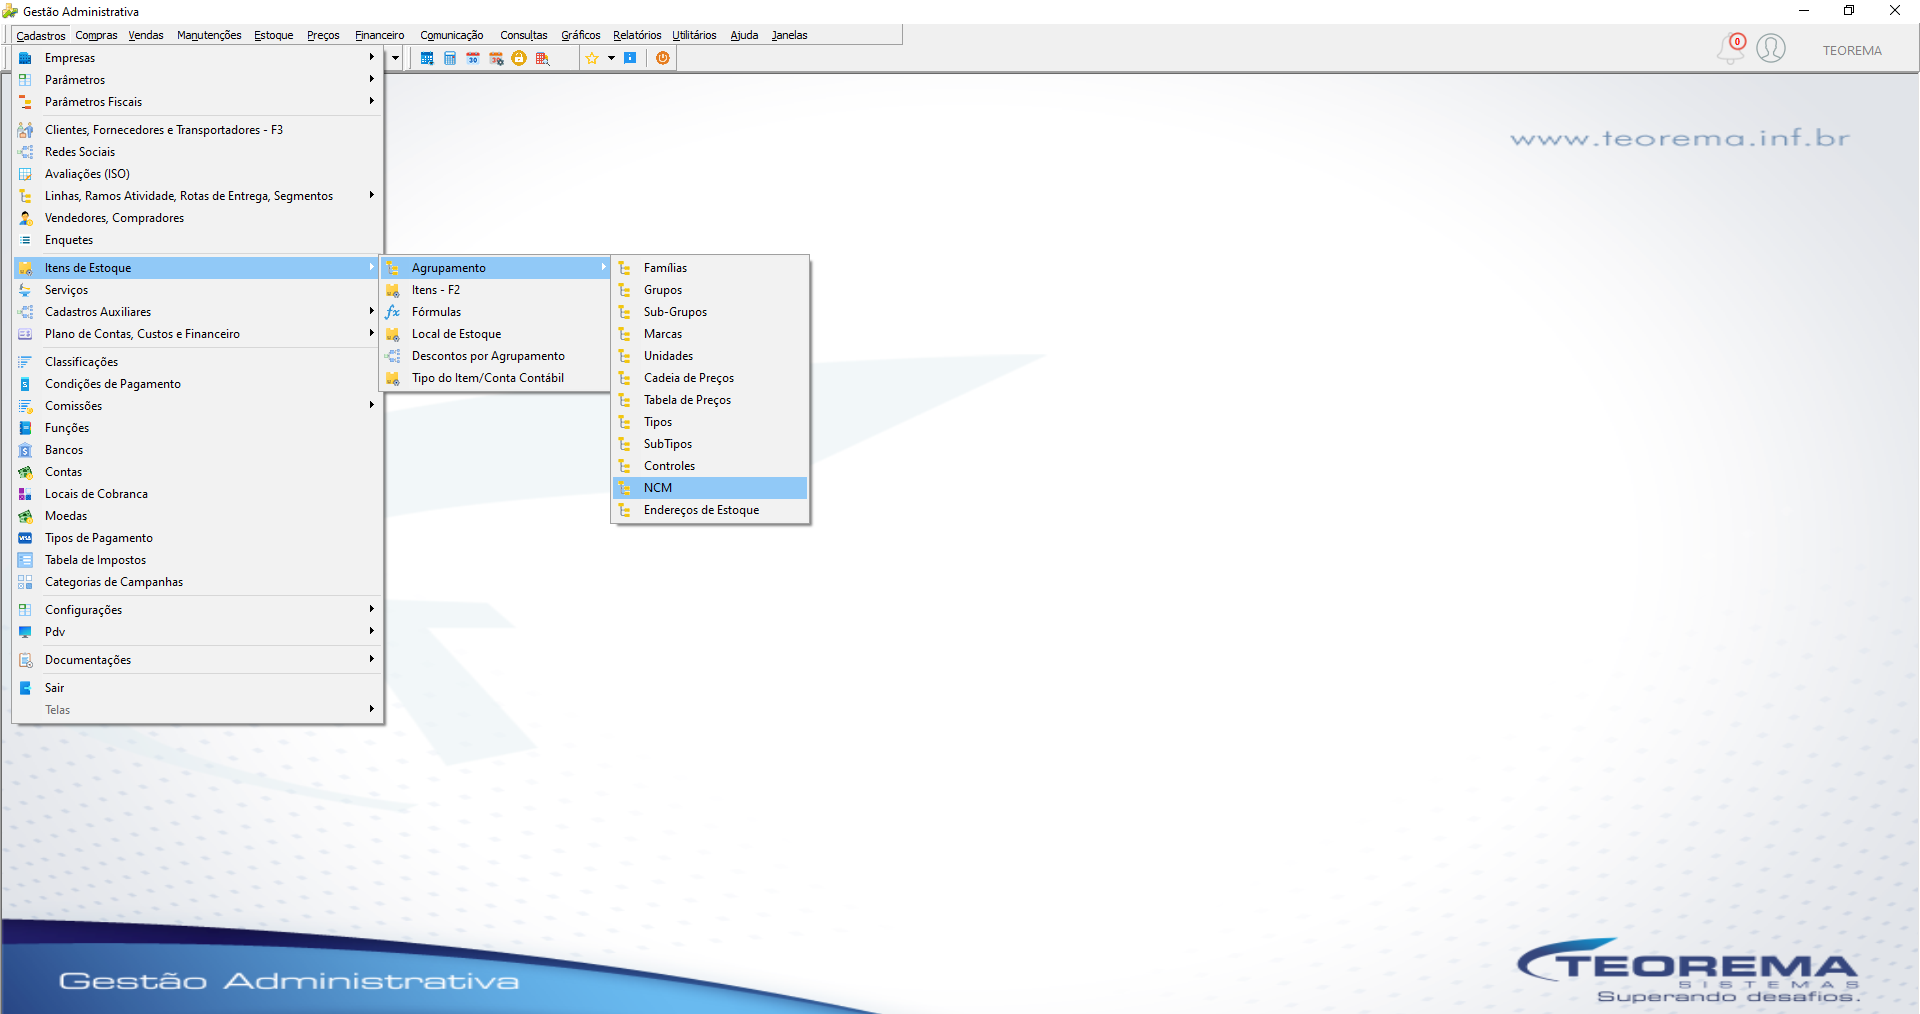This screenshot has width=1920, height=1014.
Task: Click the yellow star favorites icon
Action: click(592, 58)
